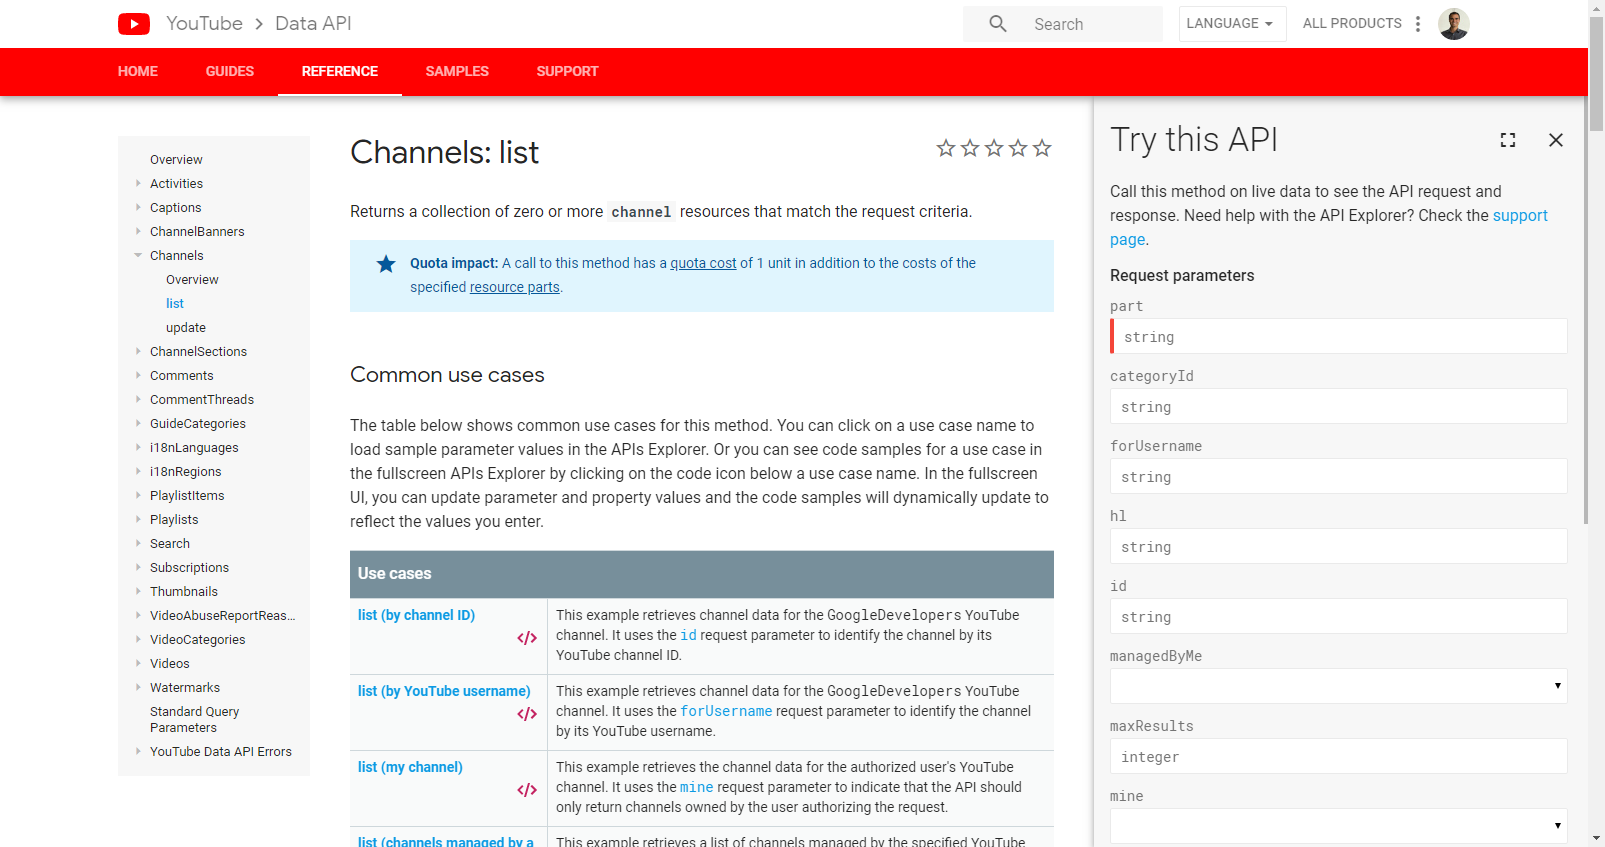This screenshot has height=847, width=1605.
Task: Expand the Comments tree item
Action: tap(138, 375)
